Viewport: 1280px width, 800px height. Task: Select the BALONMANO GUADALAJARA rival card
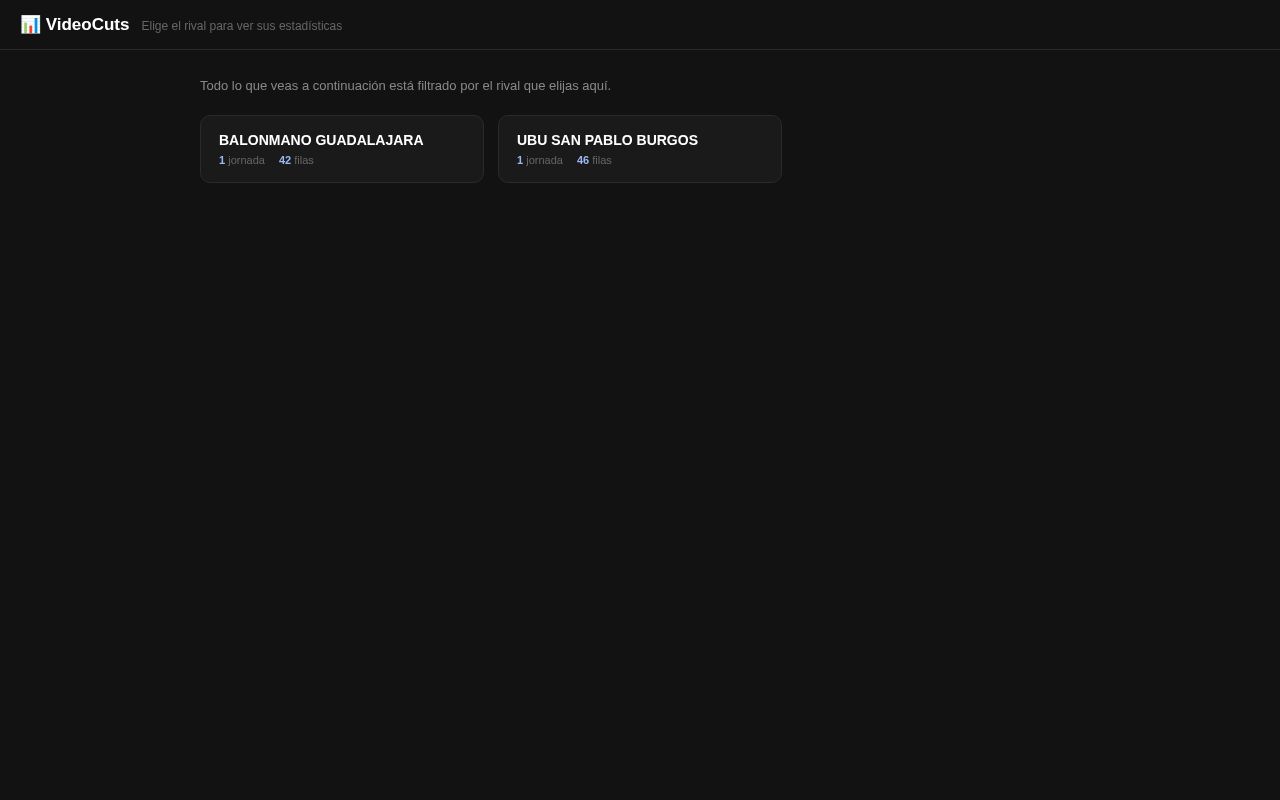point(342,149)
